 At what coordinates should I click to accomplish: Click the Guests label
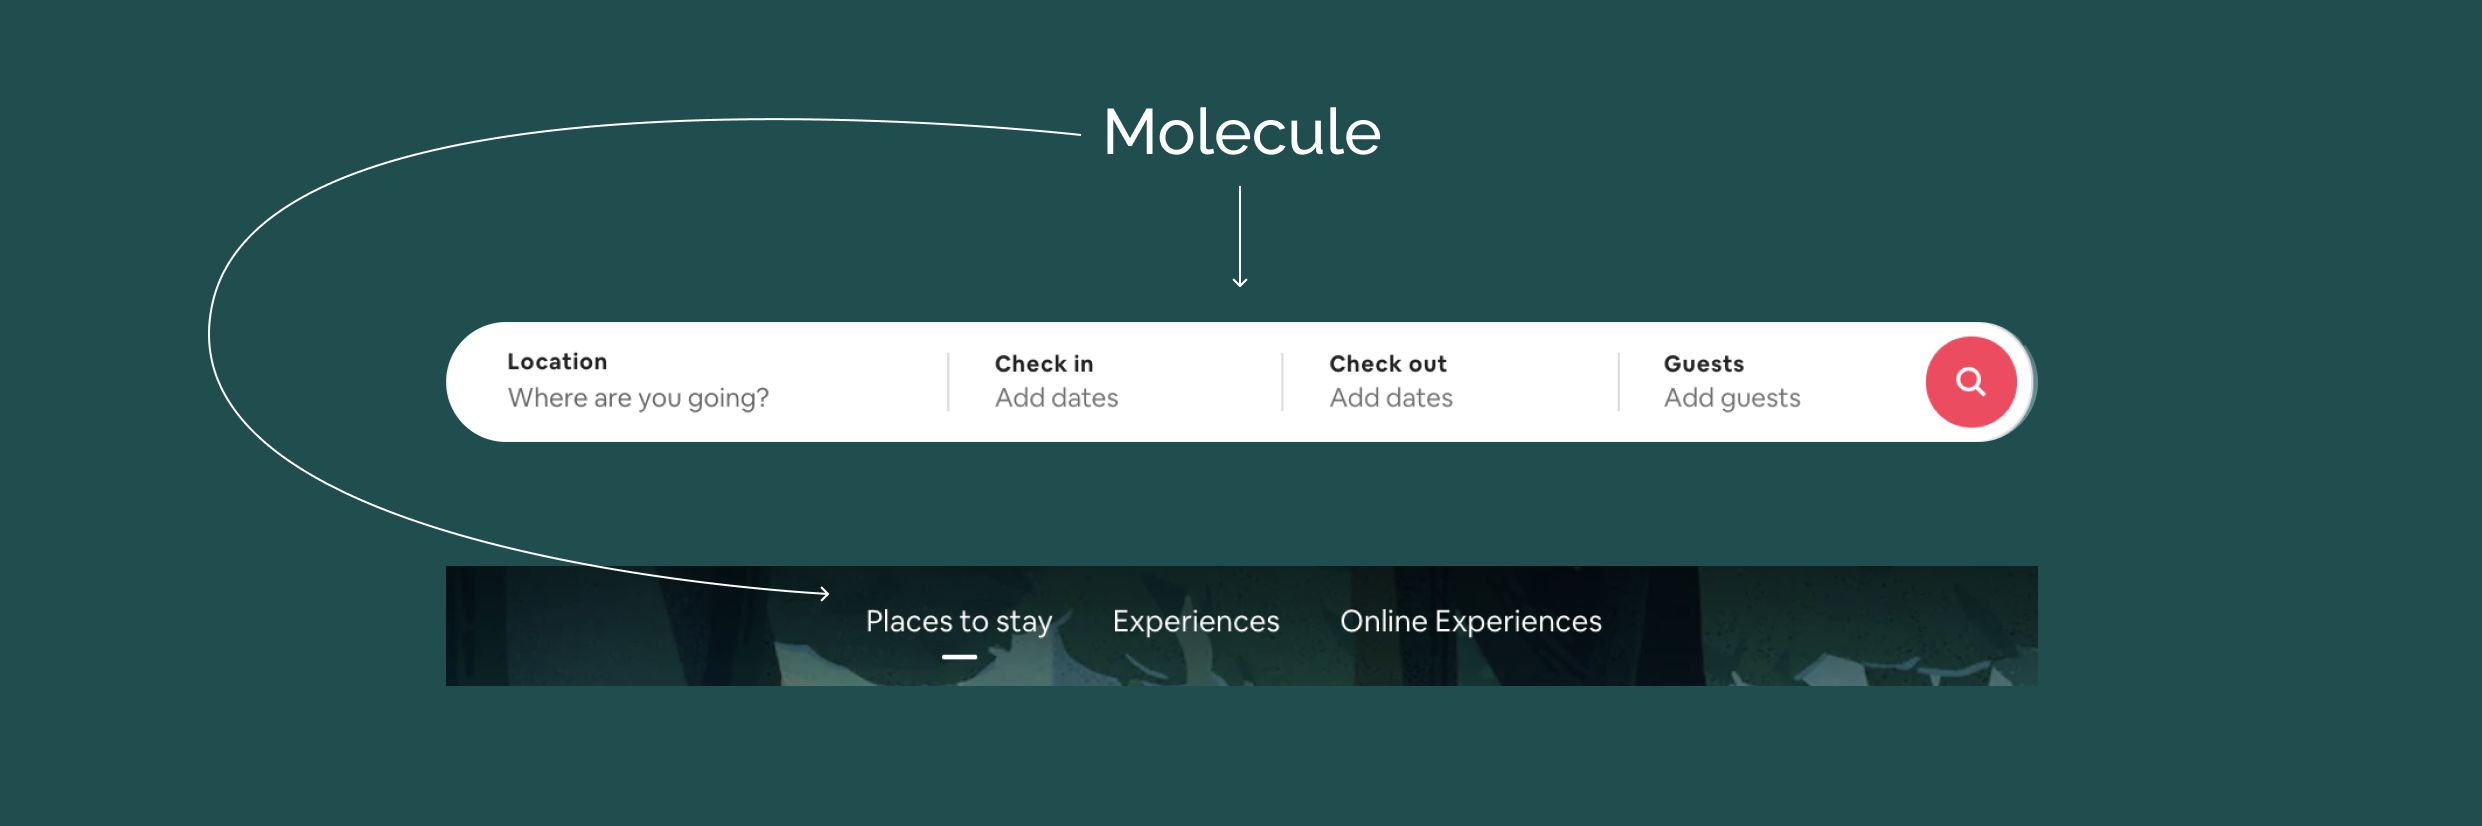point(1704,364)
